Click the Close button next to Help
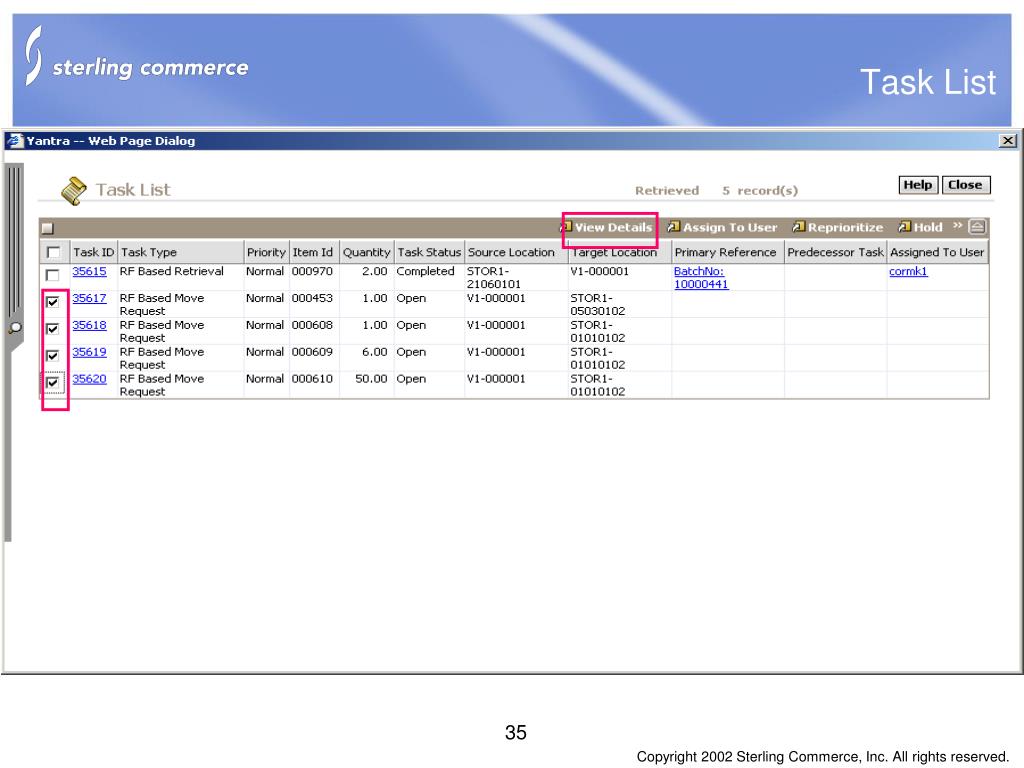This screenshot has height=768, width=1024. point(966,185)
